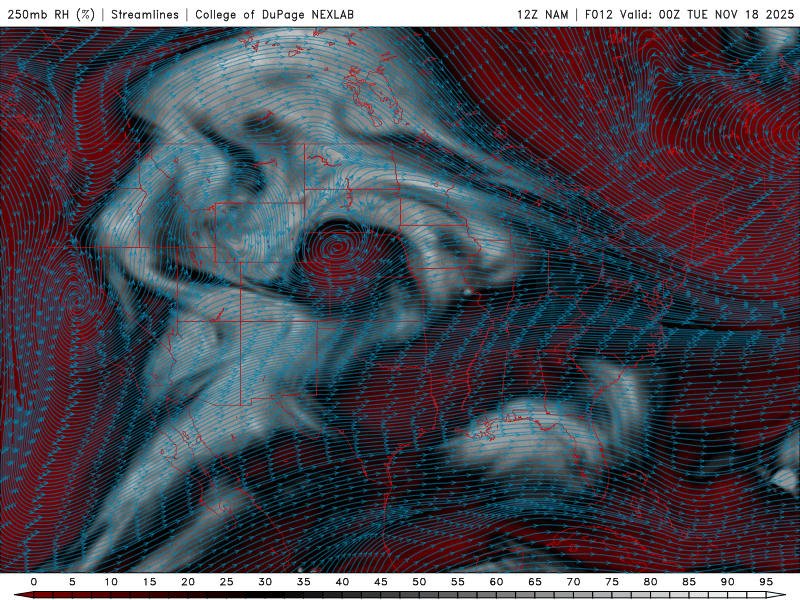Click the '85' value on color scale
Viewport: 800px width, 600px height.
(x=689, y=582)
